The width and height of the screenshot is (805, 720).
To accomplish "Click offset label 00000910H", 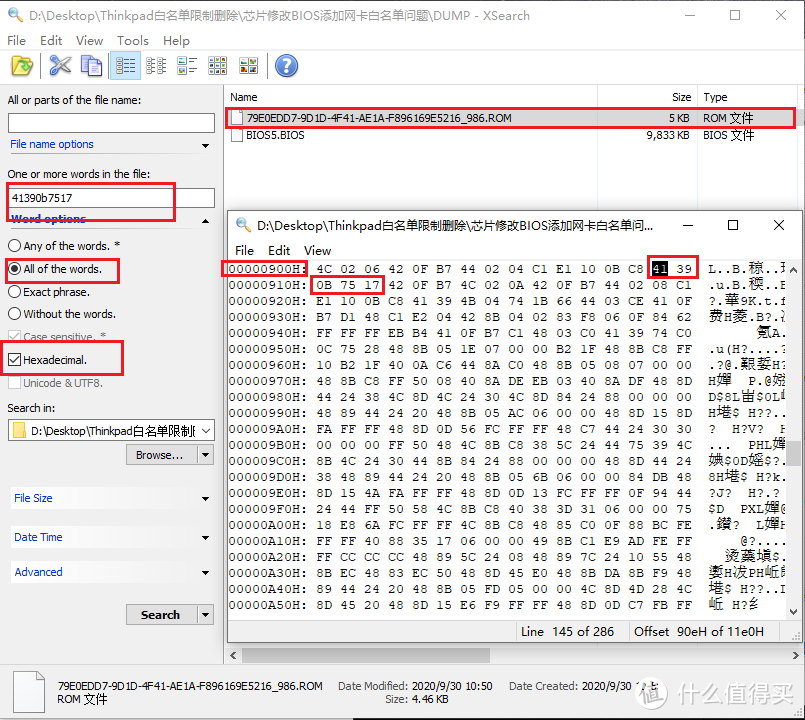I will [x=267, y=285].
